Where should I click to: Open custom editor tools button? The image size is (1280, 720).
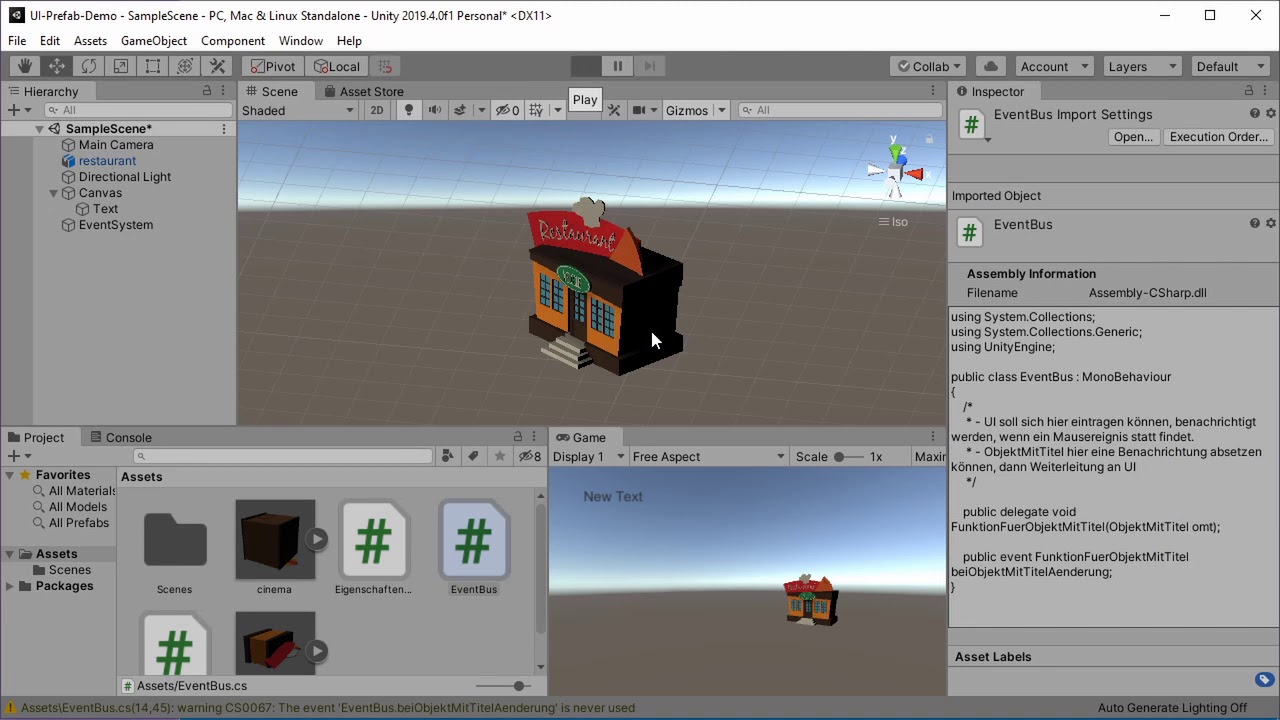pos(217,66)
